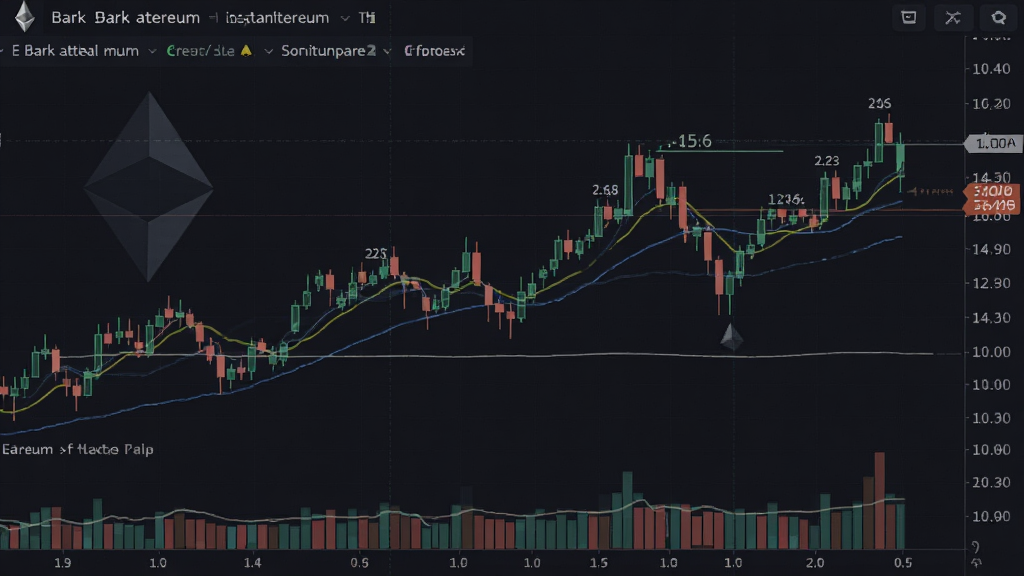Click the 225 label above the candles
Image resolution: width=1024 pixels, height=576 pixels.
click(x=376, y=253)
